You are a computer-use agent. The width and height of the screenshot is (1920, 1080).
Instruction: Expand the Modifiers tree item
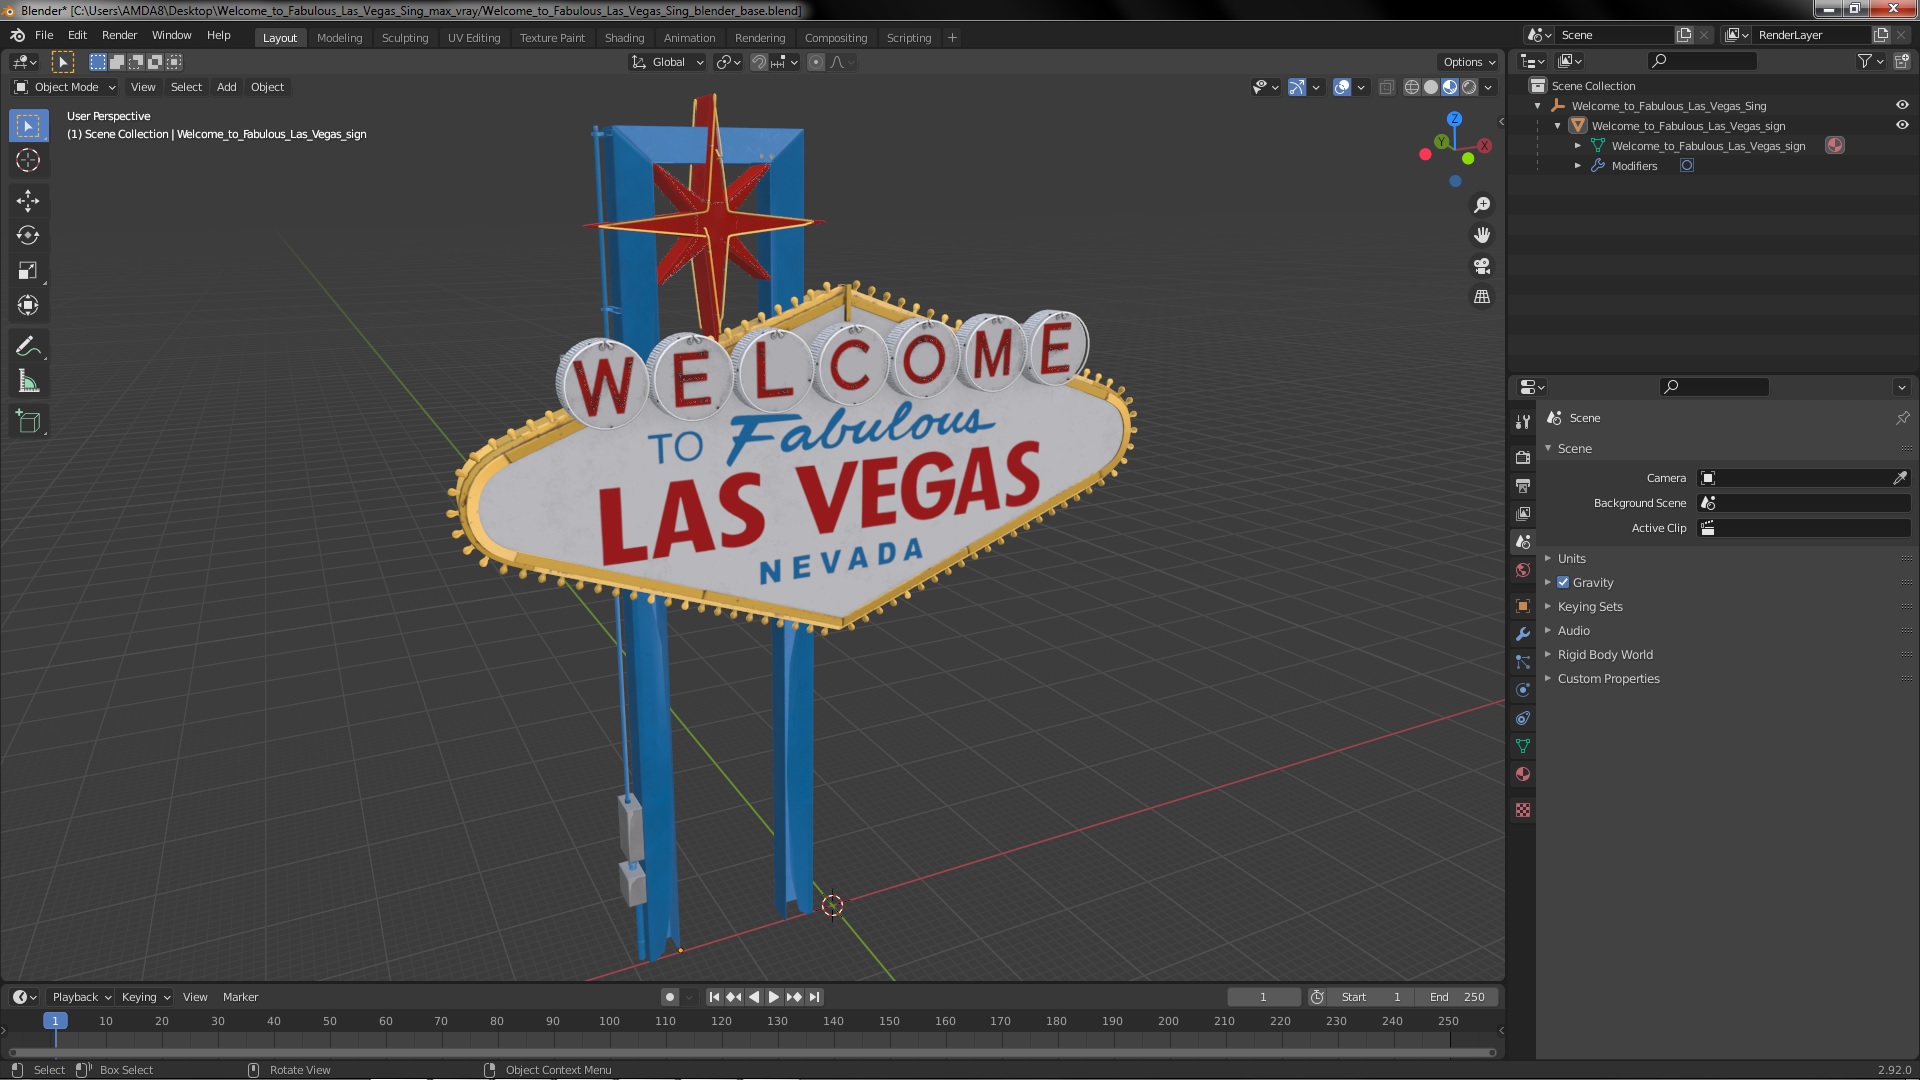(x=1578, y=166)
